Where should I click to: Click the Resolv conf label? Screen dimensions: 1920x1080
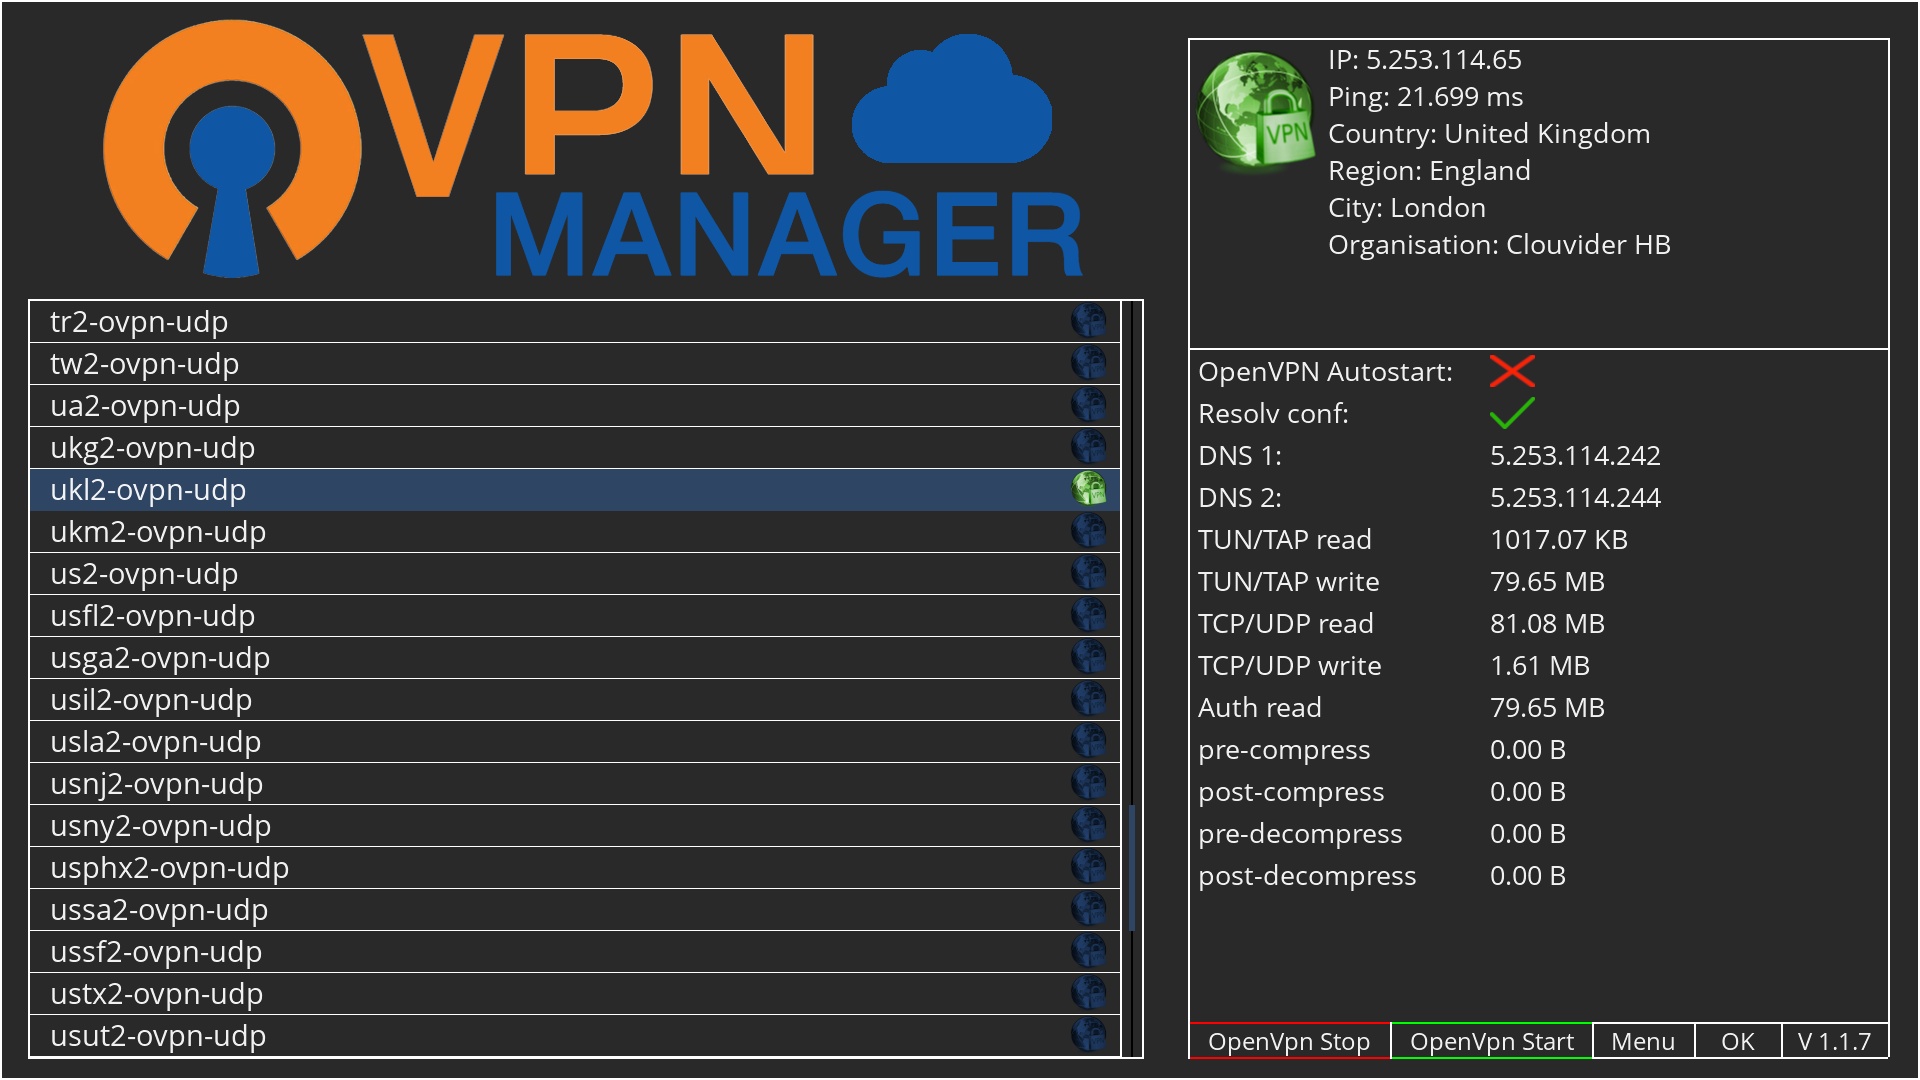coord(1273,414)
